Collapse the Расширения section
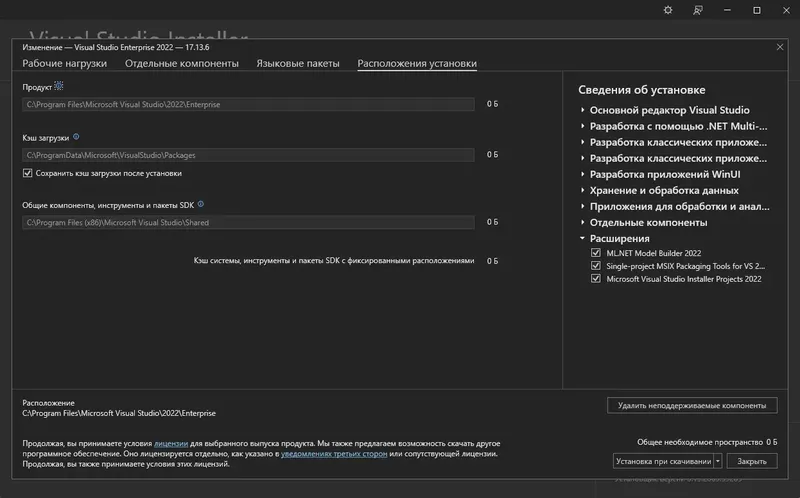 582,238
